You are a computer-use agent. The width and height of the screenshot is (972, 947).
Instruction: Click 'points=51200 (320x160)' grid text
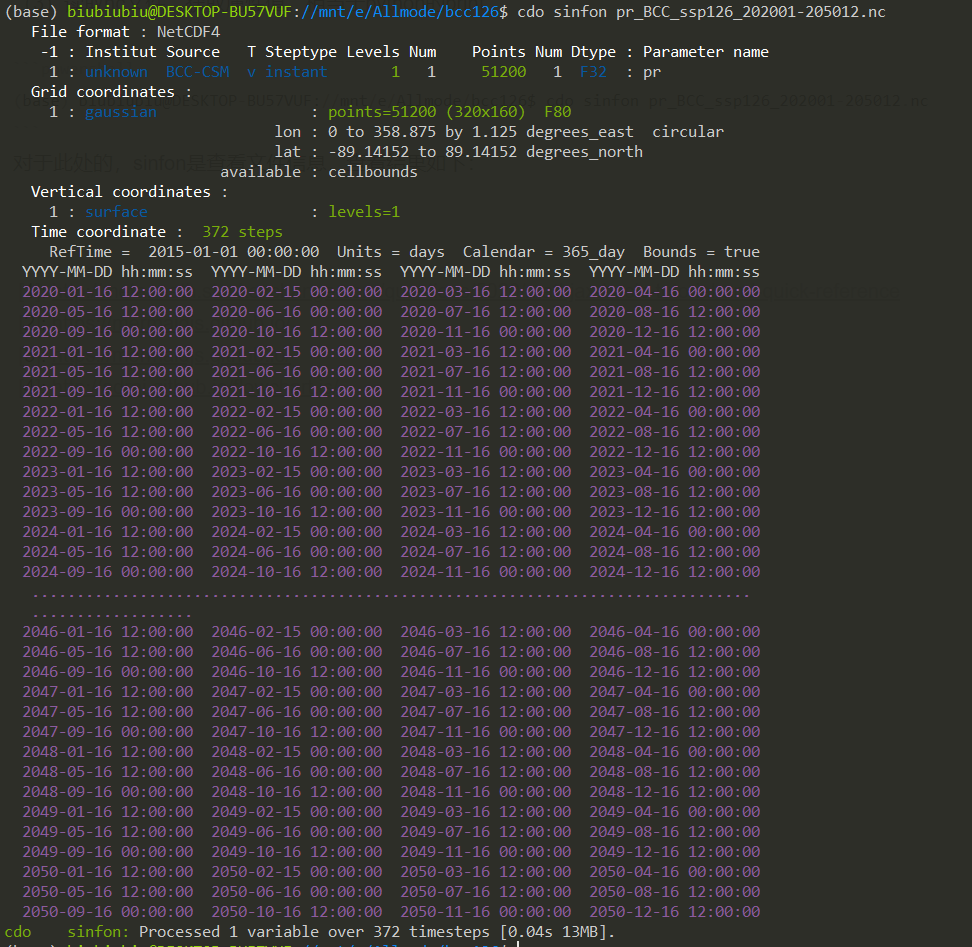click(x=426, y=112)
